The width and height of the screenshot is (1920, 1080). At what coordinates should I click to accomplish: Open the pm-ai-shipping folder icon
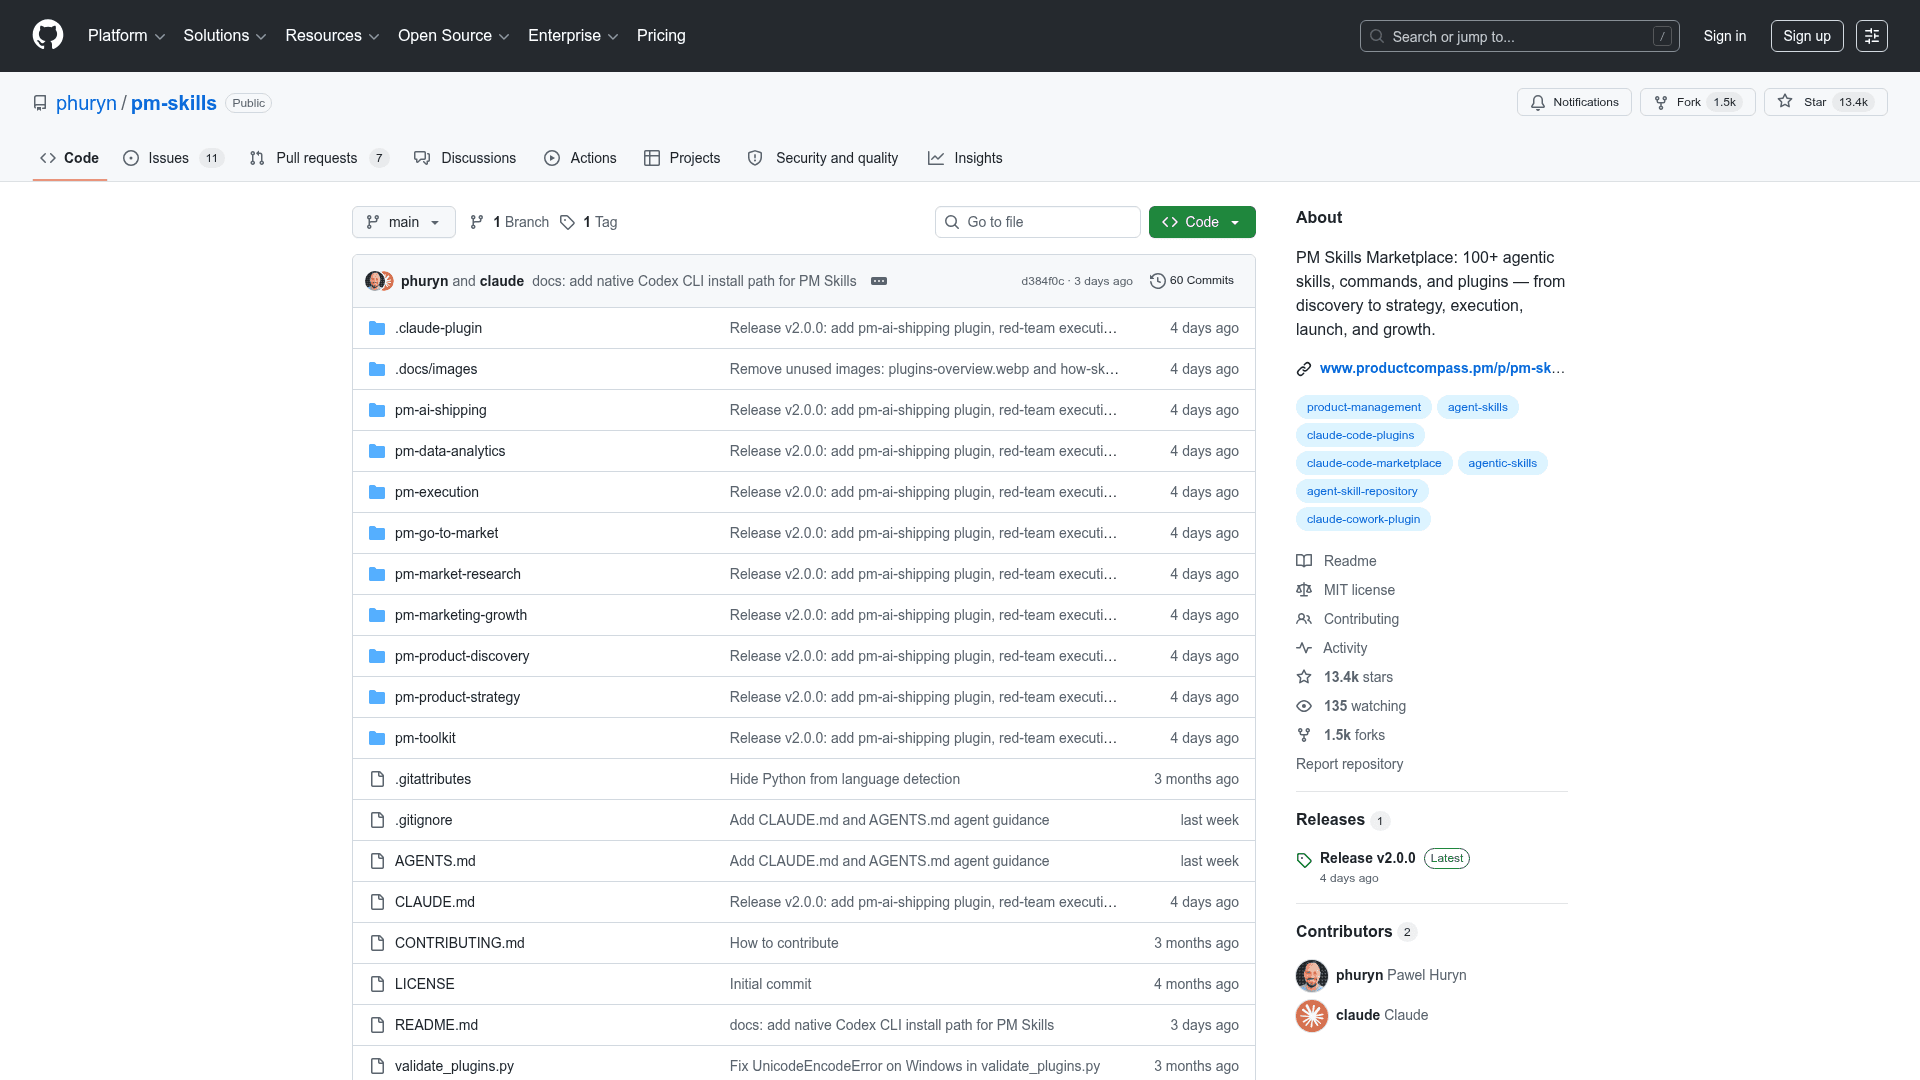pos(377,410)
